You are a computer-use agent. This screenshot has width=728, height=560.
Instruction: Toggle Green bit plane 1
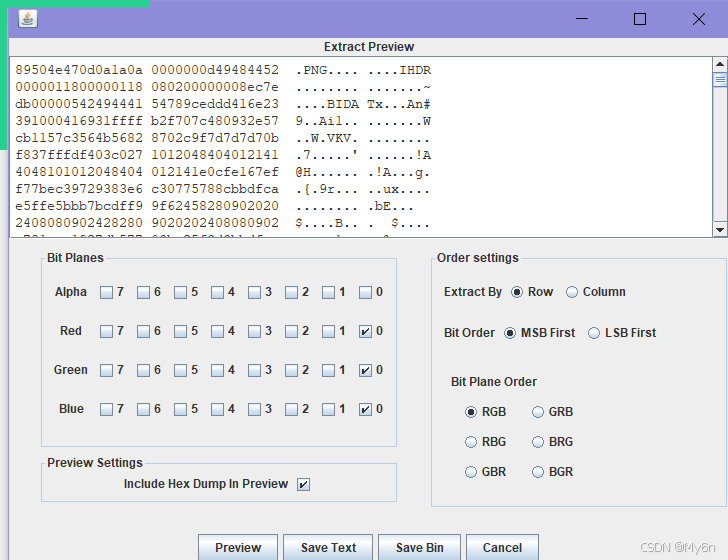coord(328,370)
